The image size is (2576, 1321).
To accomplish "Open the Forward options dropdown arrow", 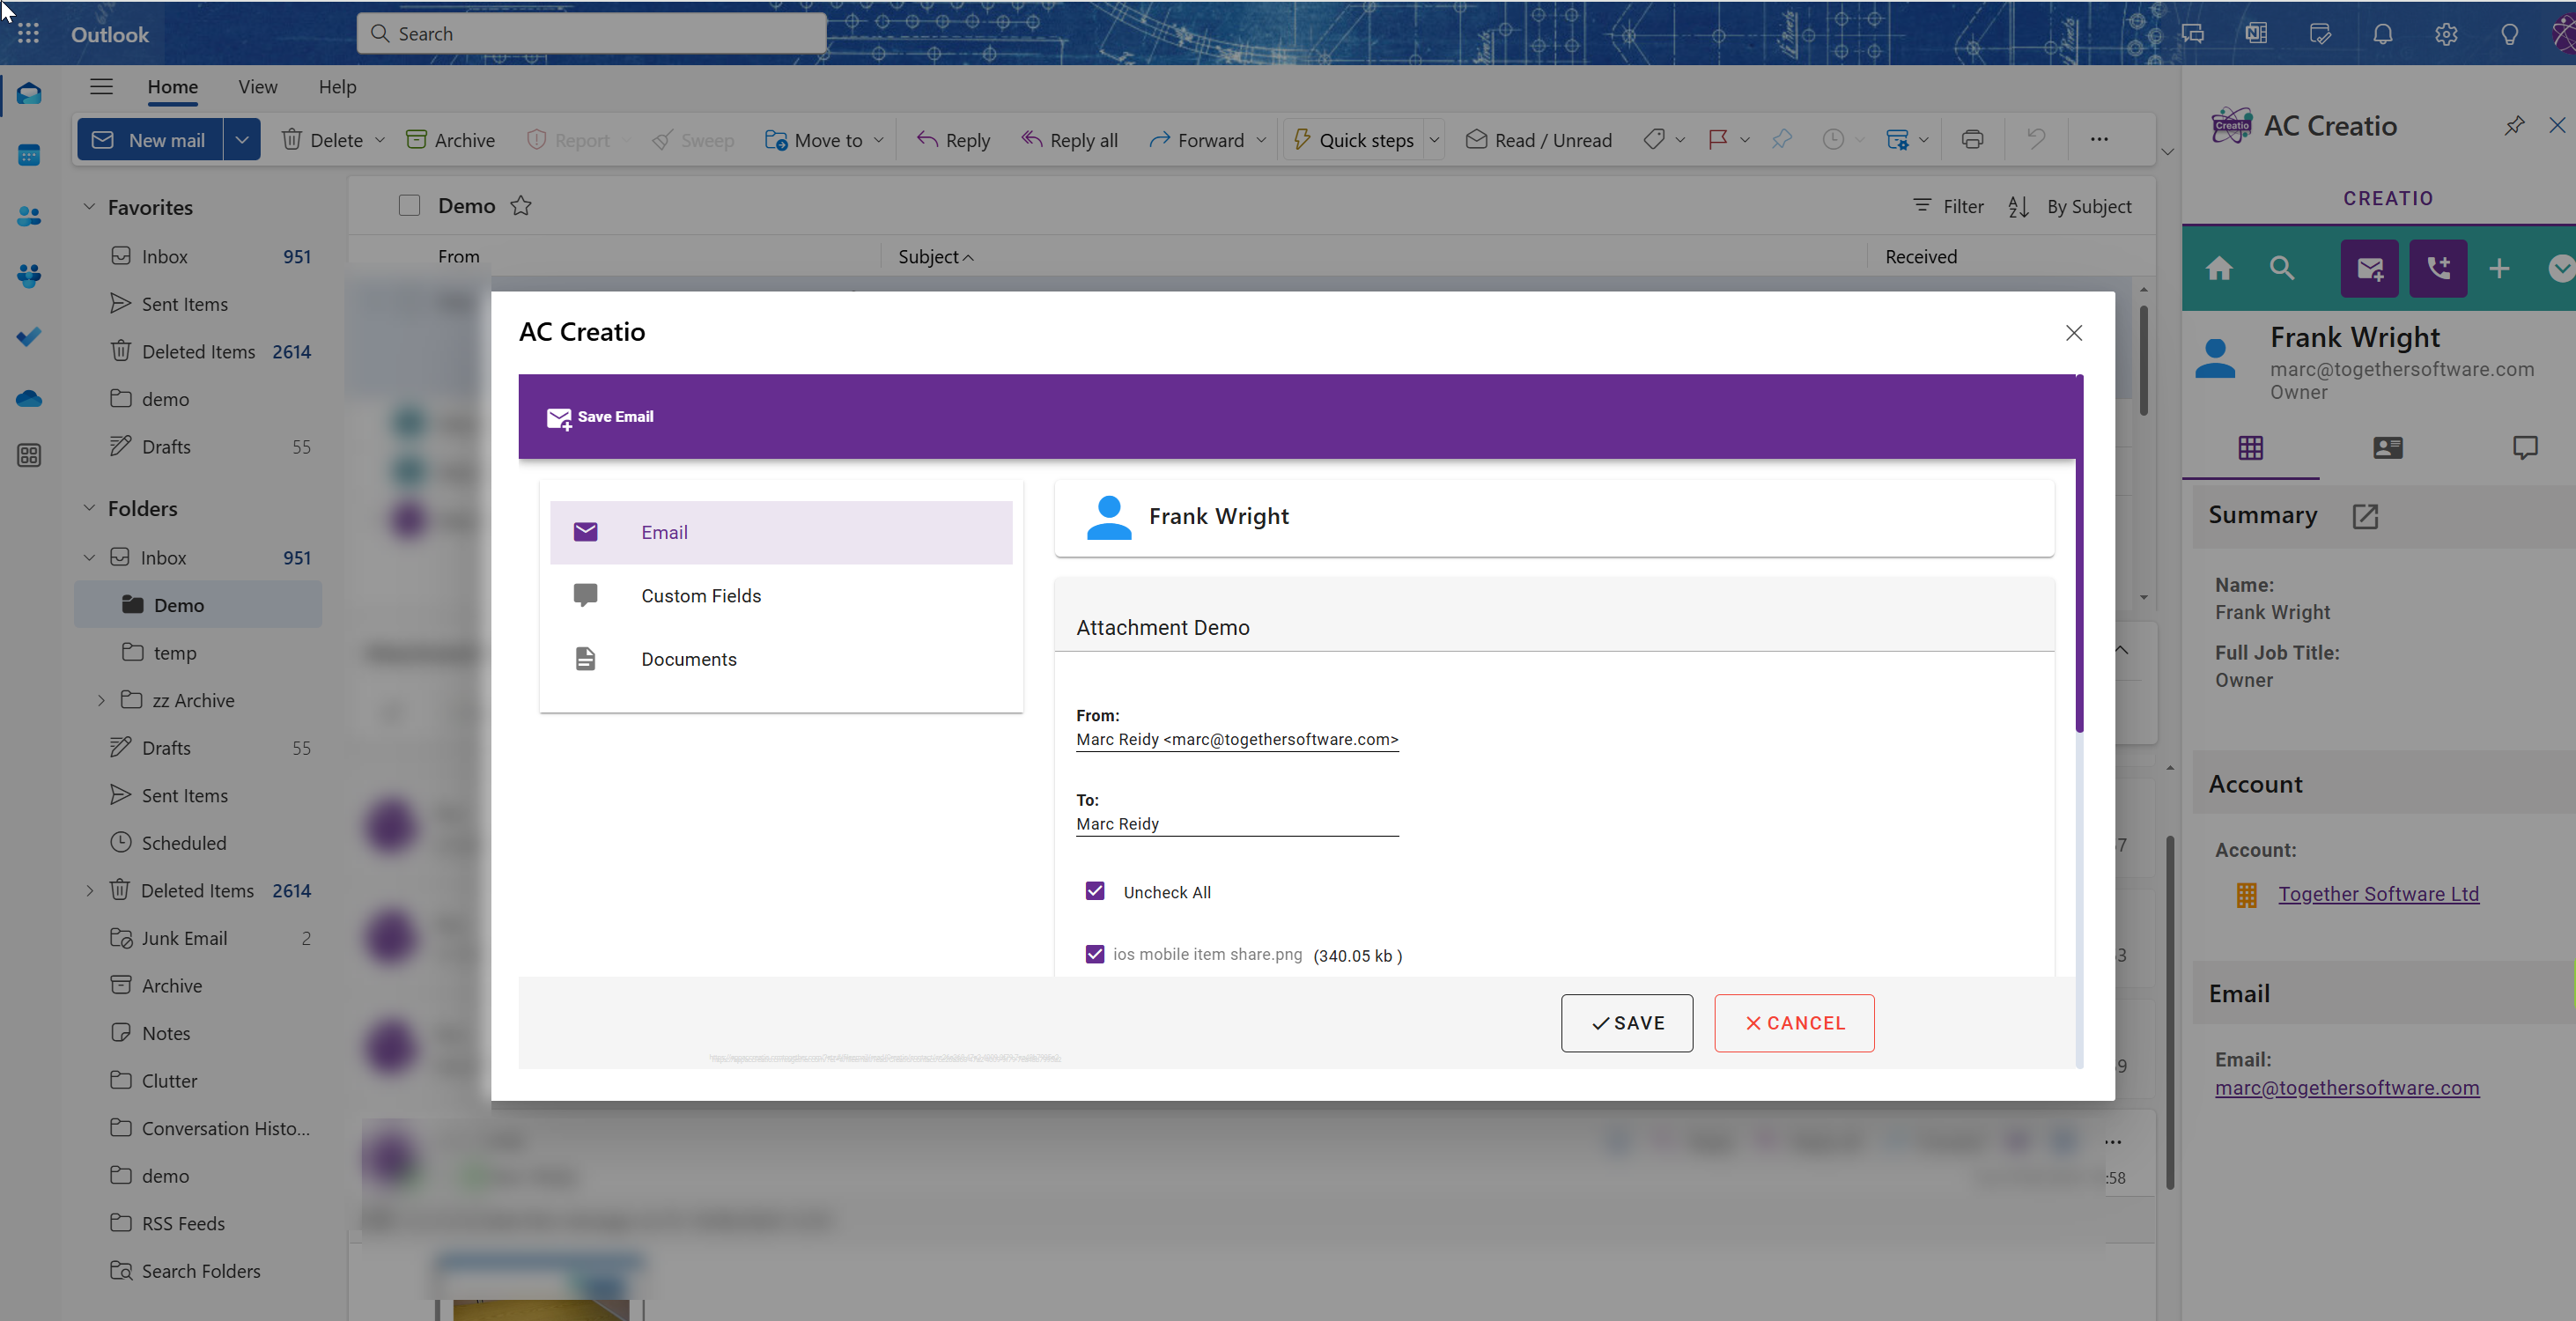I will point(1261,140).
